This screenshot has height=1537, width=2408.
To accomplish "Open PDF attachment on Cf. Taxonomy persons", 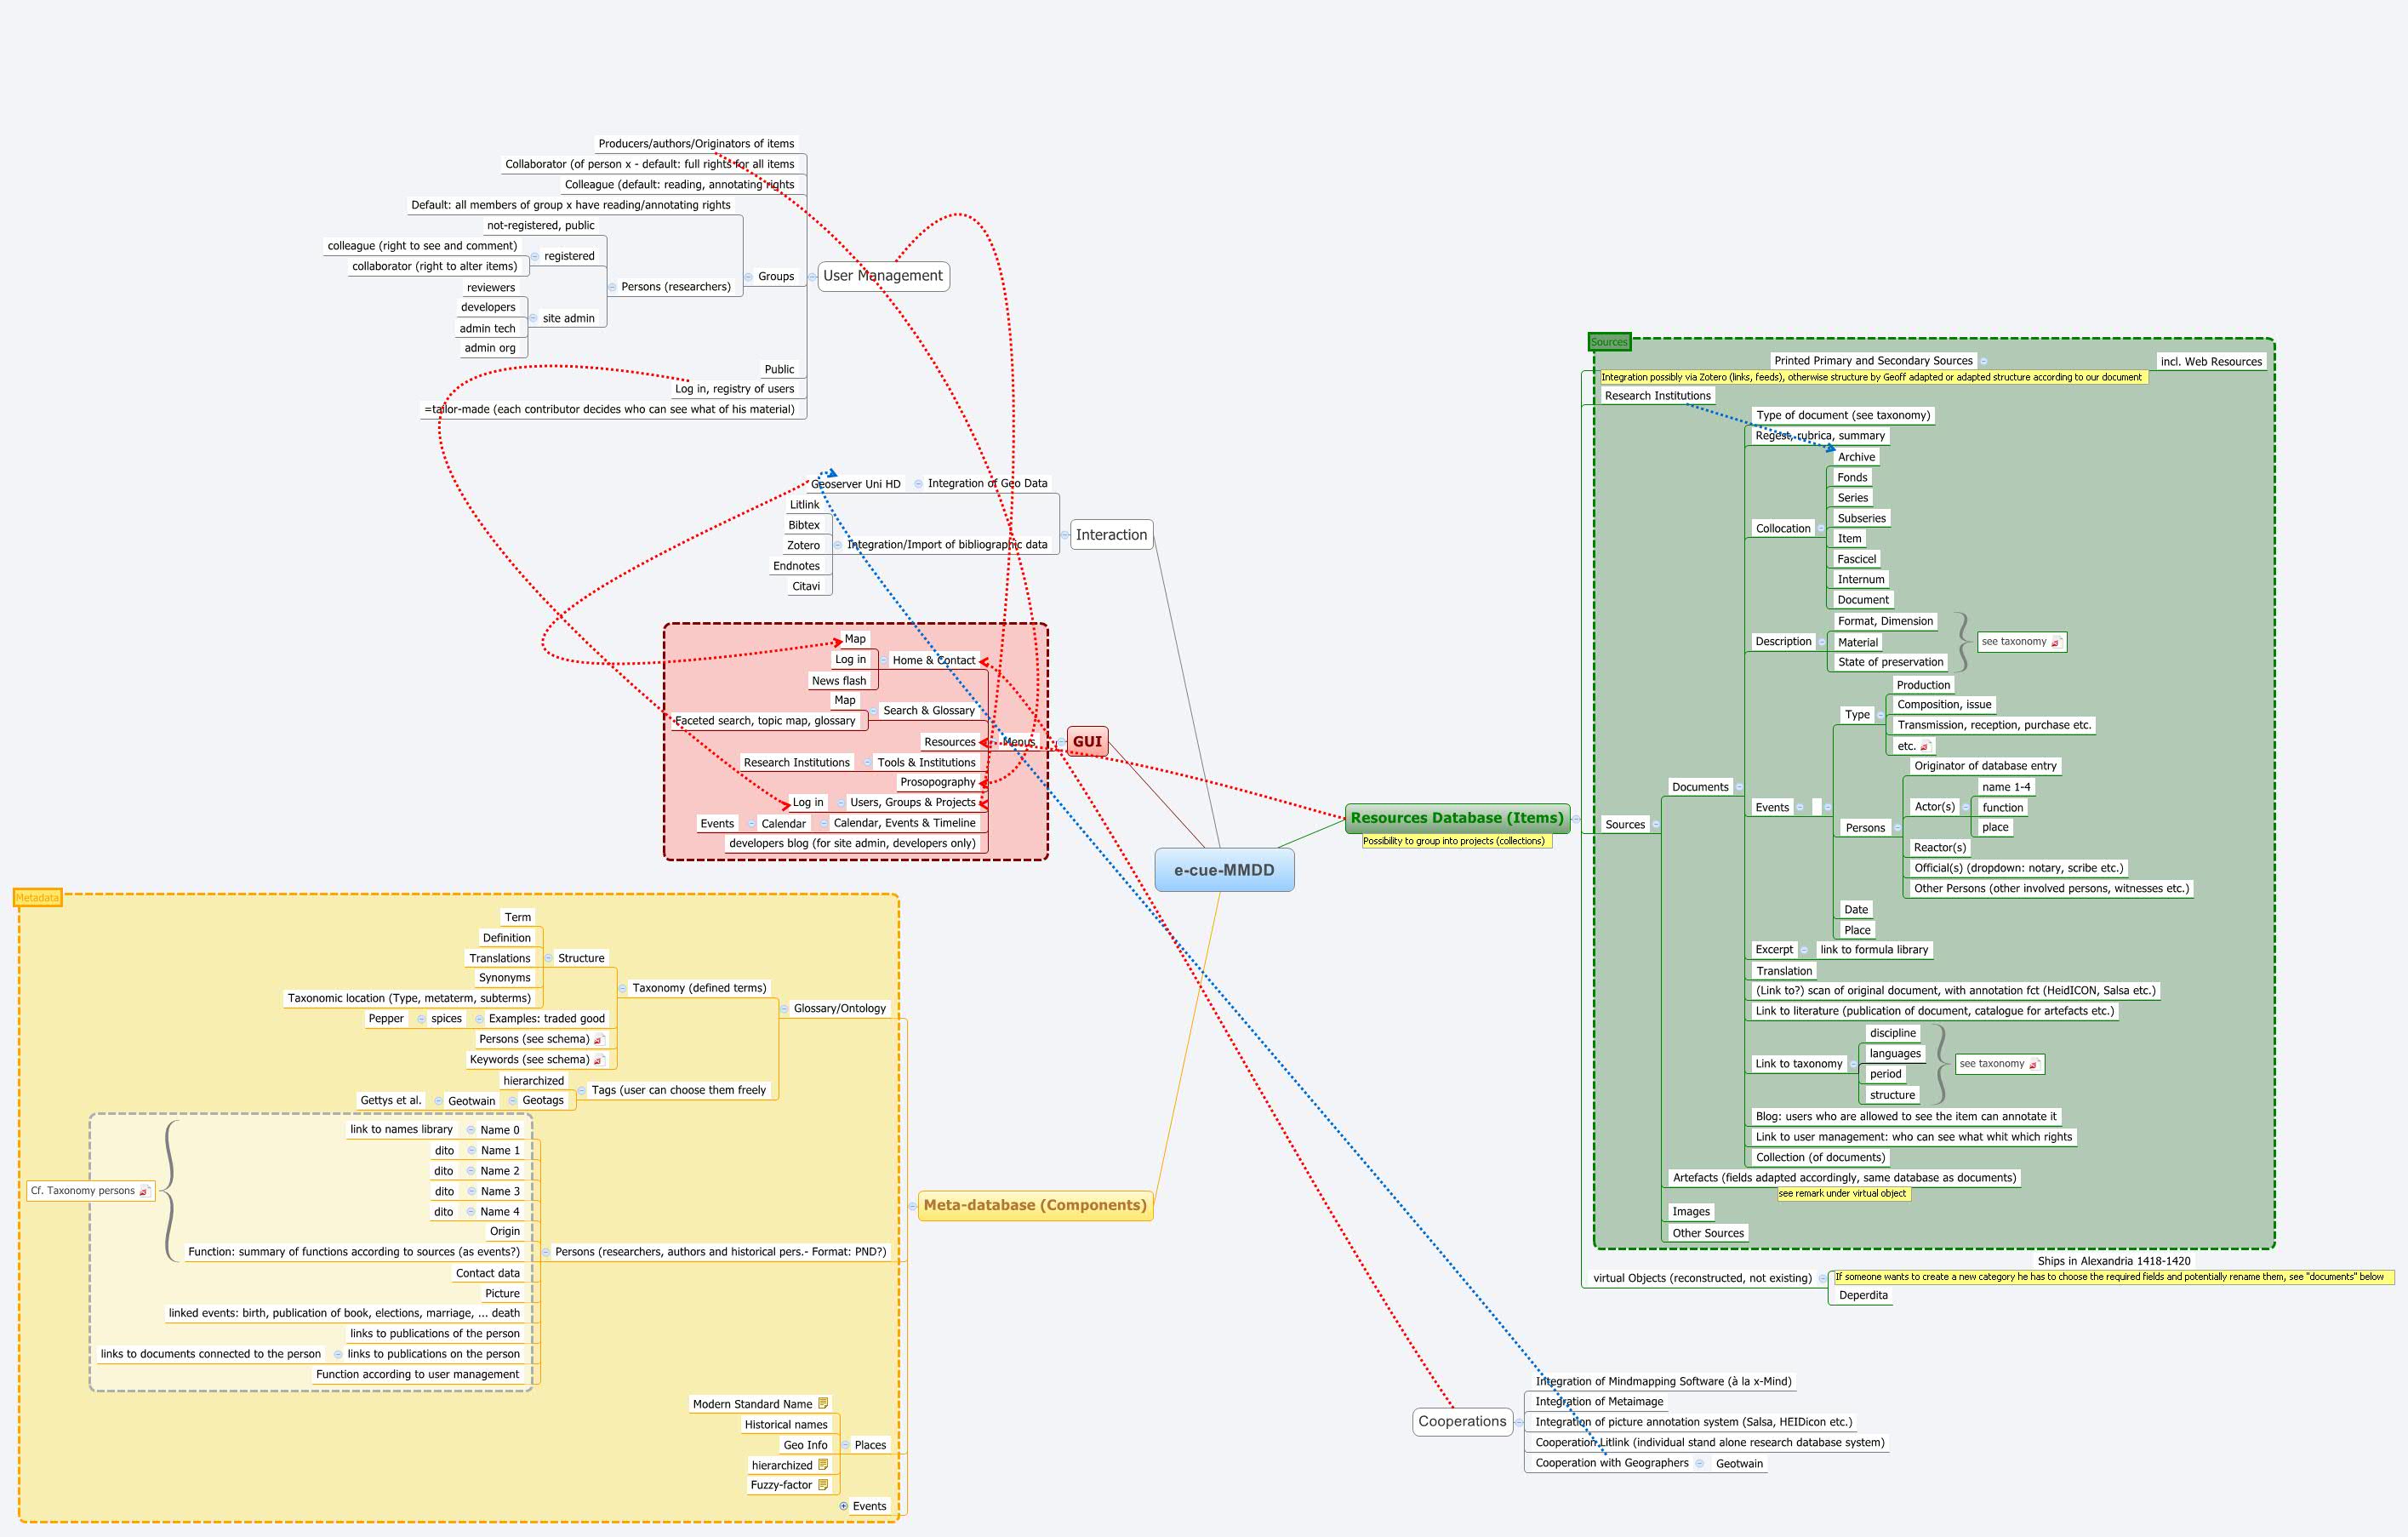I will [144, 1191].
